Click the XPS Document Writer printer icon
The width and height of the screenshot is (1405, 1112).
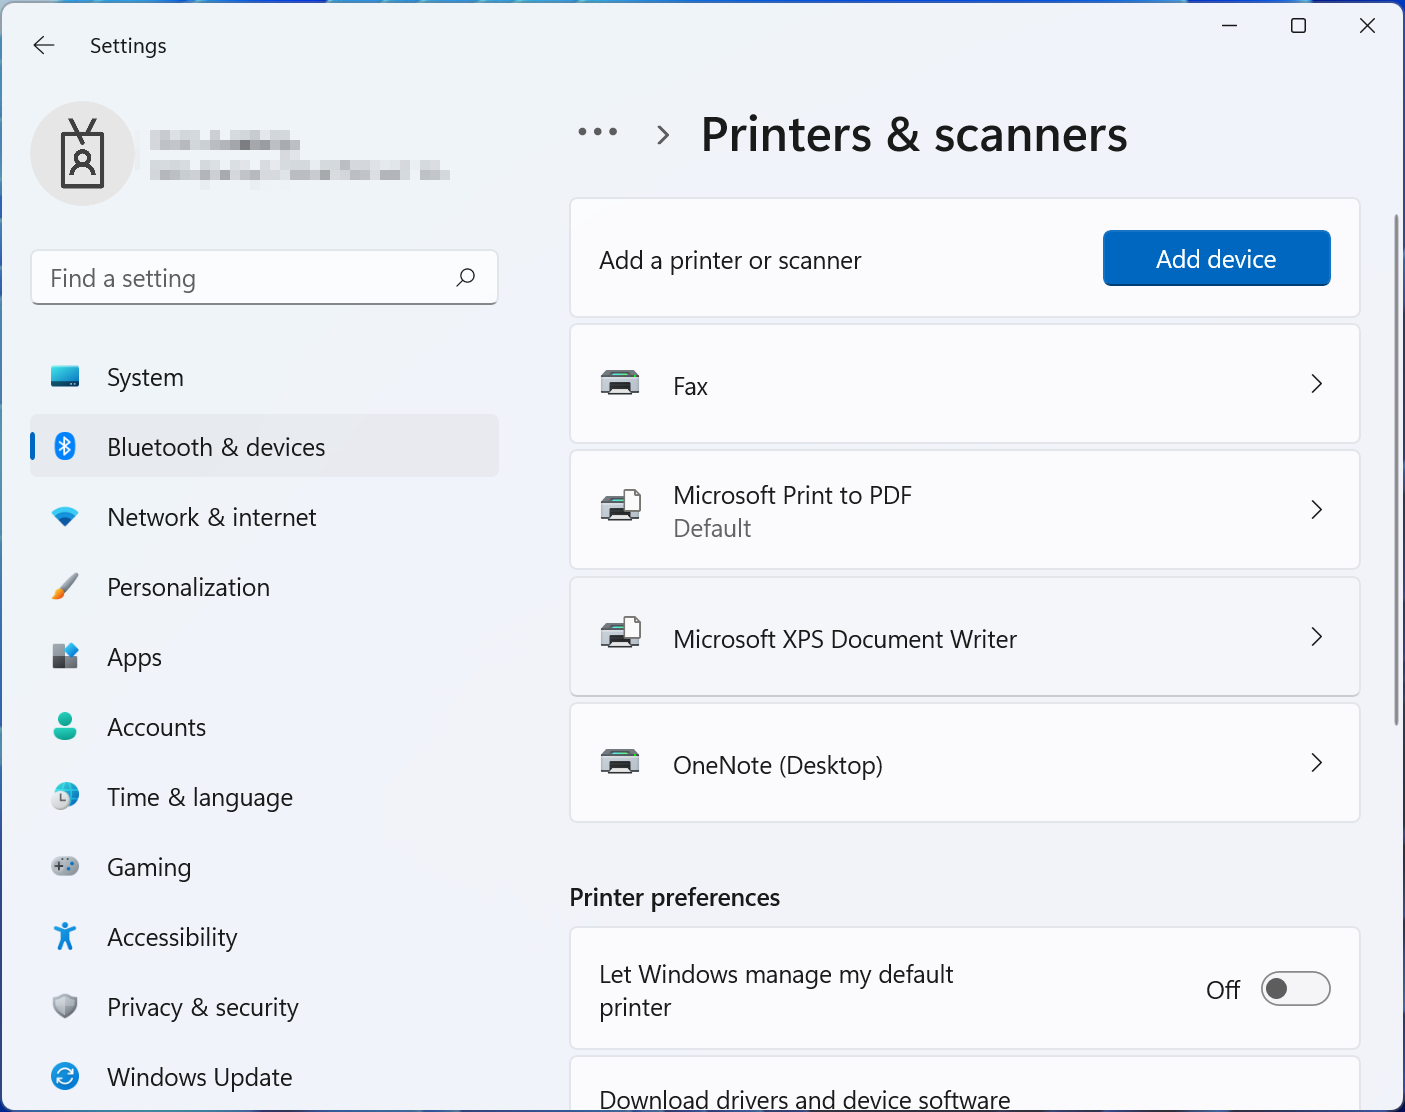coord(620,633)
